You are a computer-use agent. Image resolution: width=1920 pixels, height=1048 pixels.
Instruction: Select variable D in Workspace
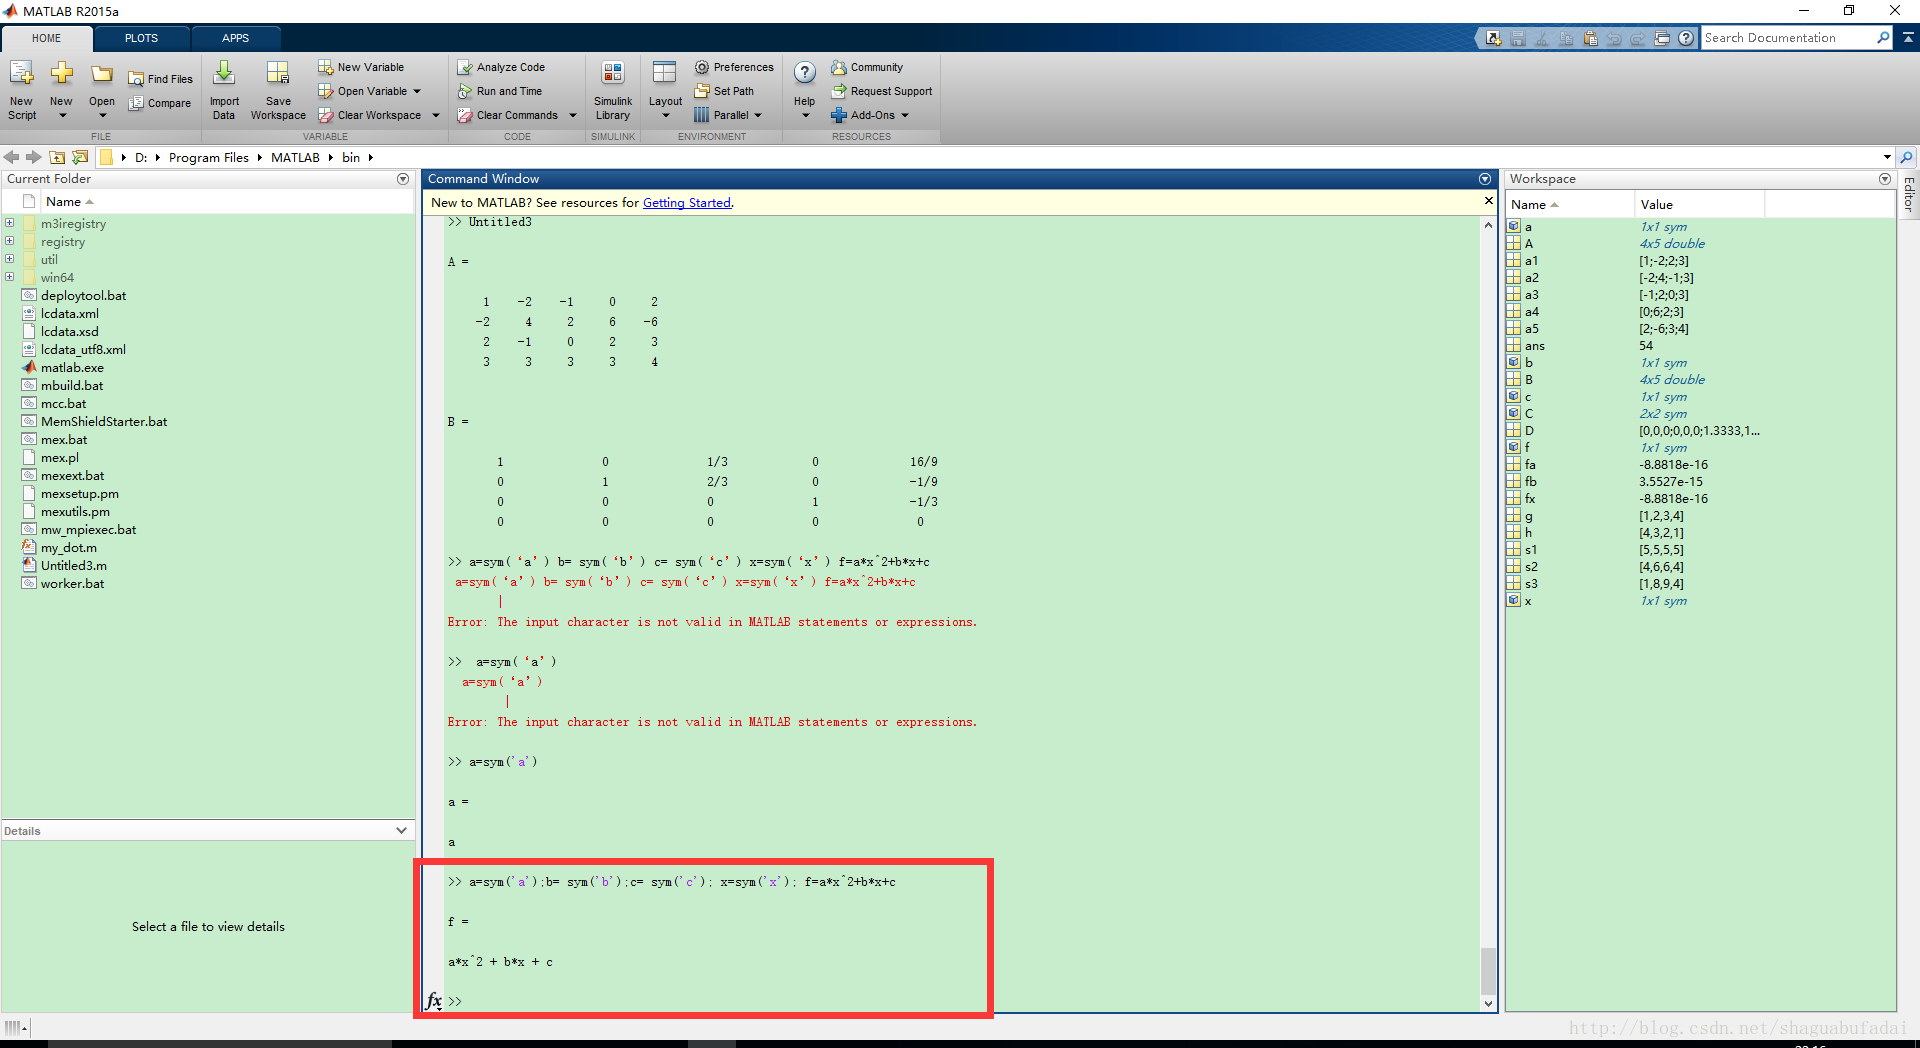click(1529, 431)
